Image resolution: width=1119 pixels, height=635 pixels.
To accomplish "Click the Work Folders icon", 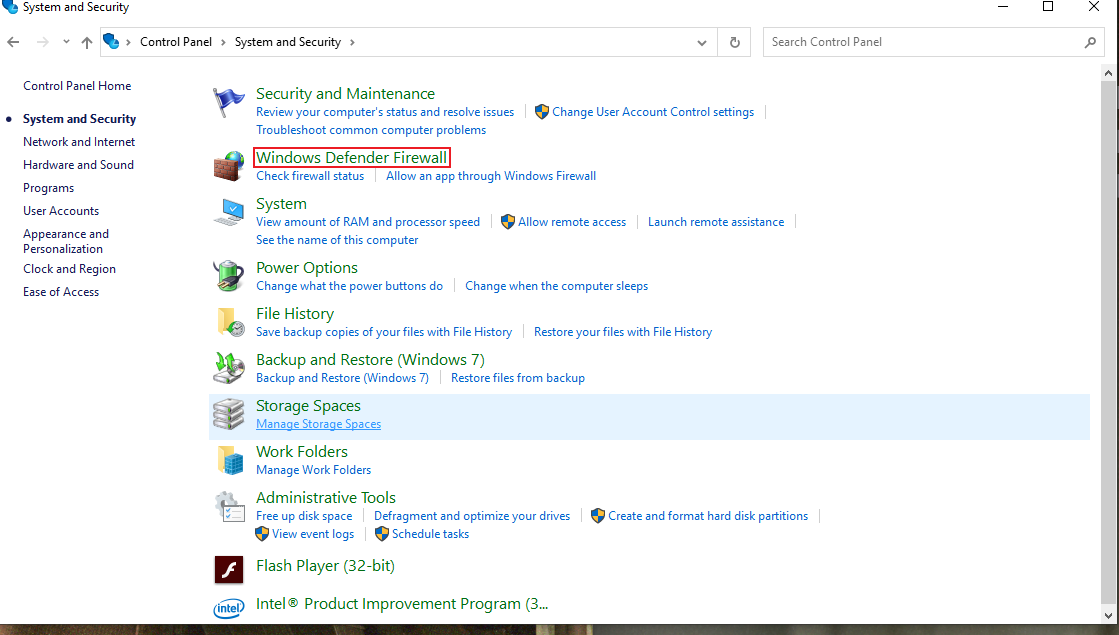I will pos(230,460).
